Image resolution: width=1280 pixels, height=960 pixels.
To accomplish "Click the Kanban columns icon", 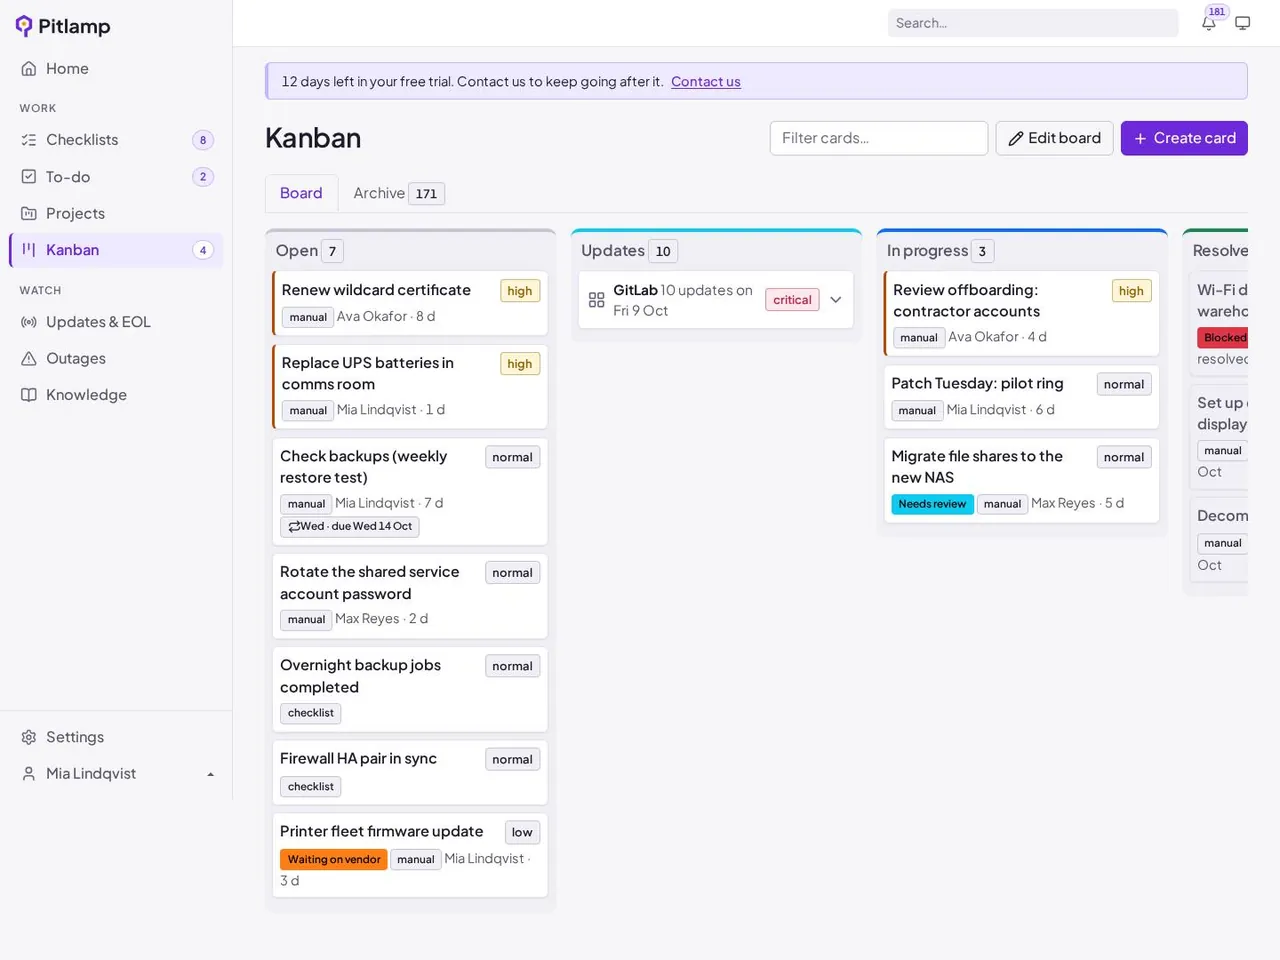I will point(29,250).
